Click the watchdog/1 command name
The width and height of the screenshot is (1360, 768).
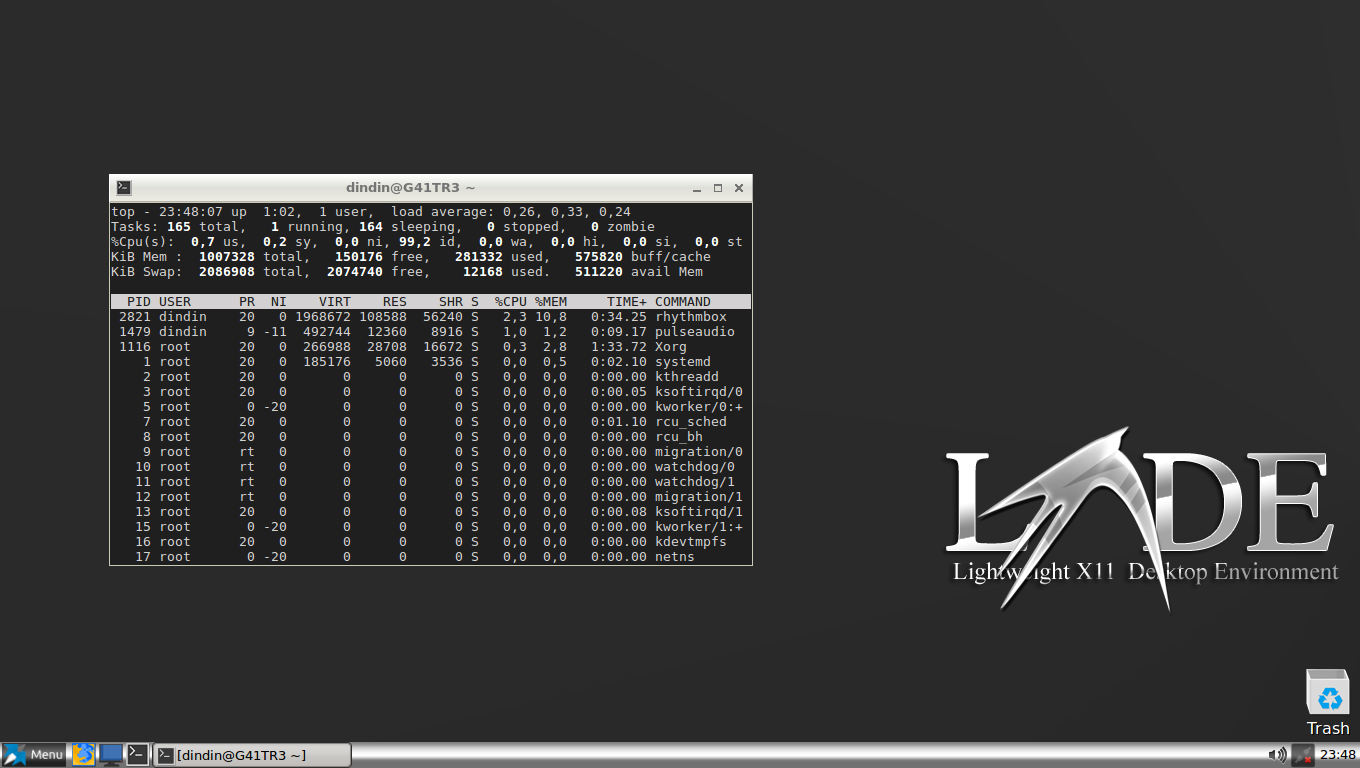point(695,482)
